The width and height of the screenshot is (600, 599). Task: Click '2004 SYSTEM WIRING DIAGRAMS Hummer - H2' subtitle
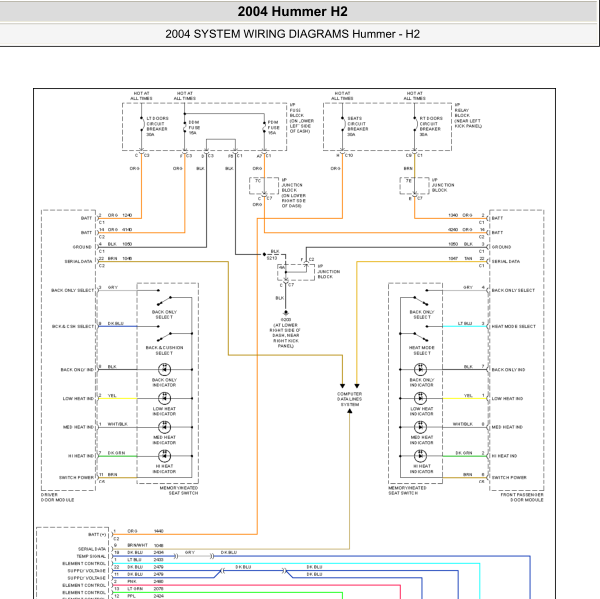(x=292, y=34)
